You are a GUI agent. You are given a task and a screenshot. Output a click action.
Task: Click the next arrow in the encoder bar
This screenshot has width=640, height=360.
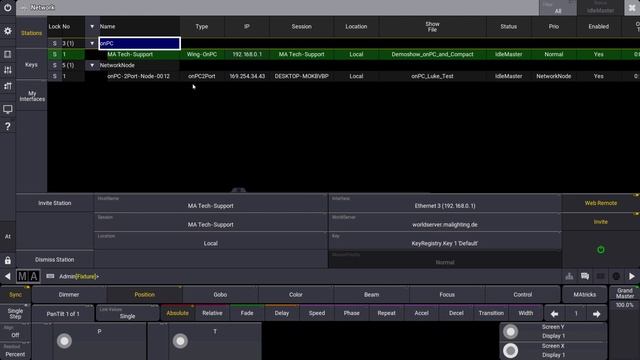click(x=596, y=314)
